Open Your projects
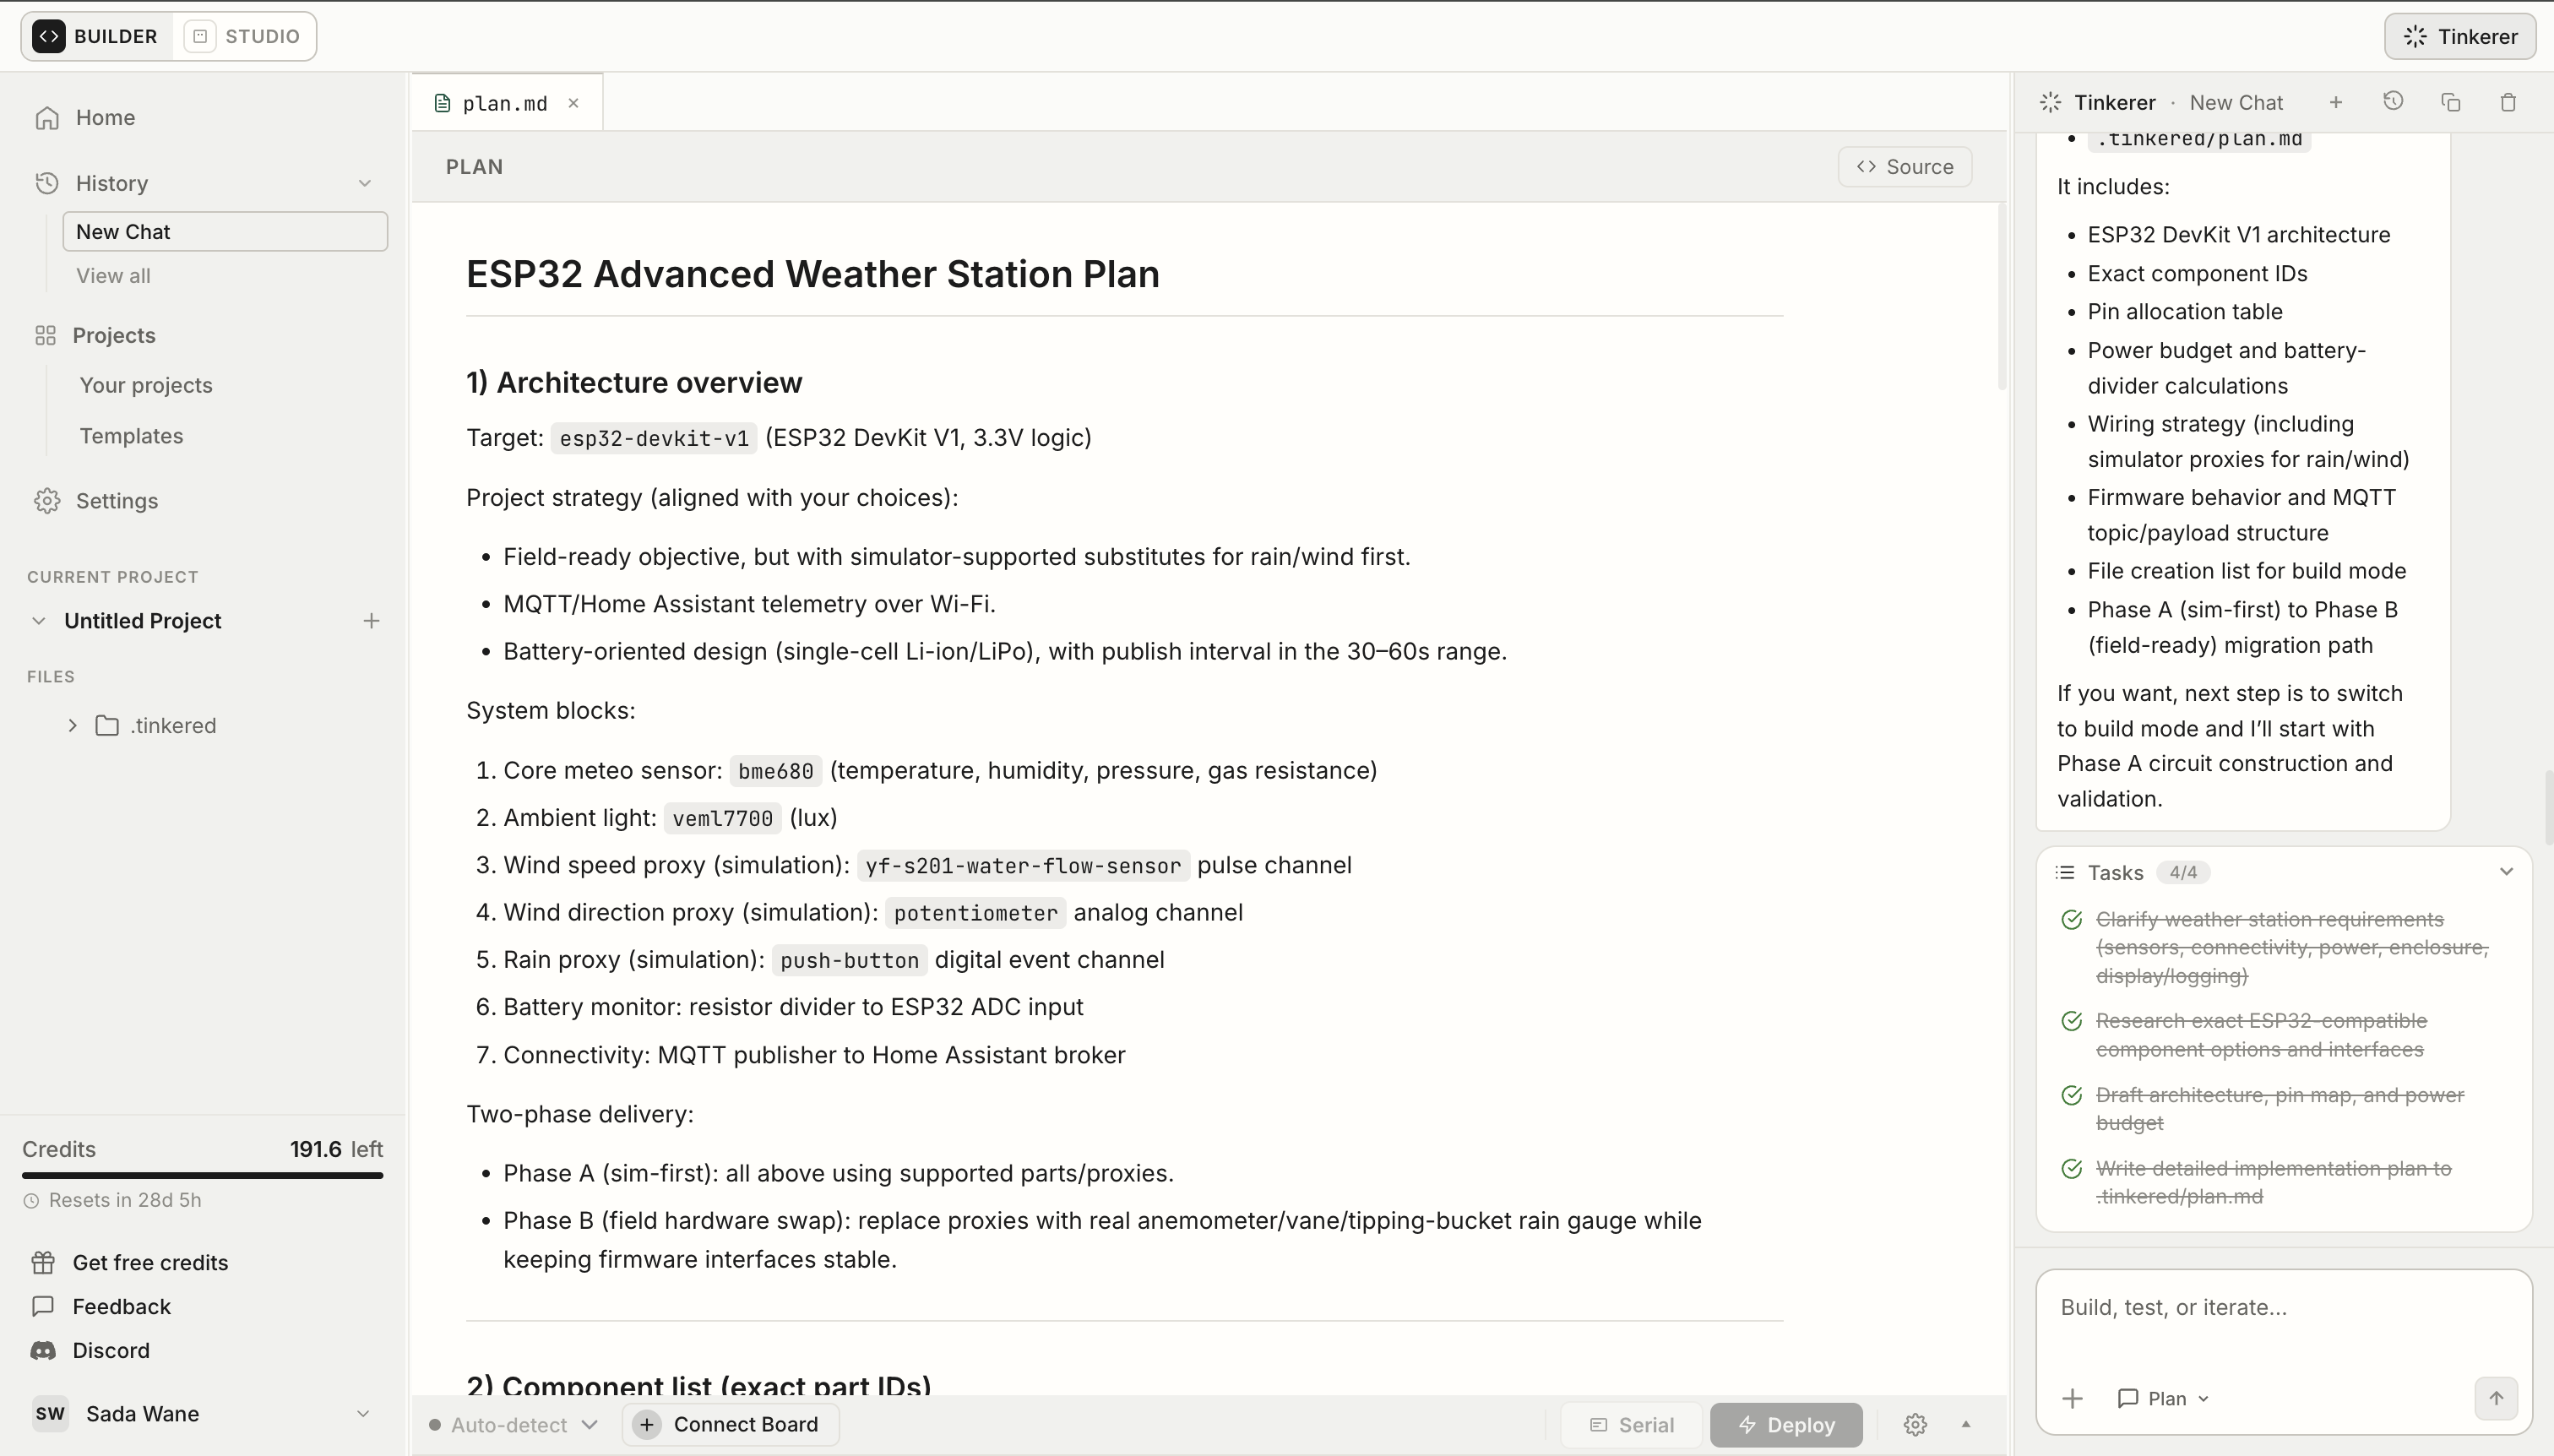This screenshot has width=2554, height=1456. tap(146, 385)
